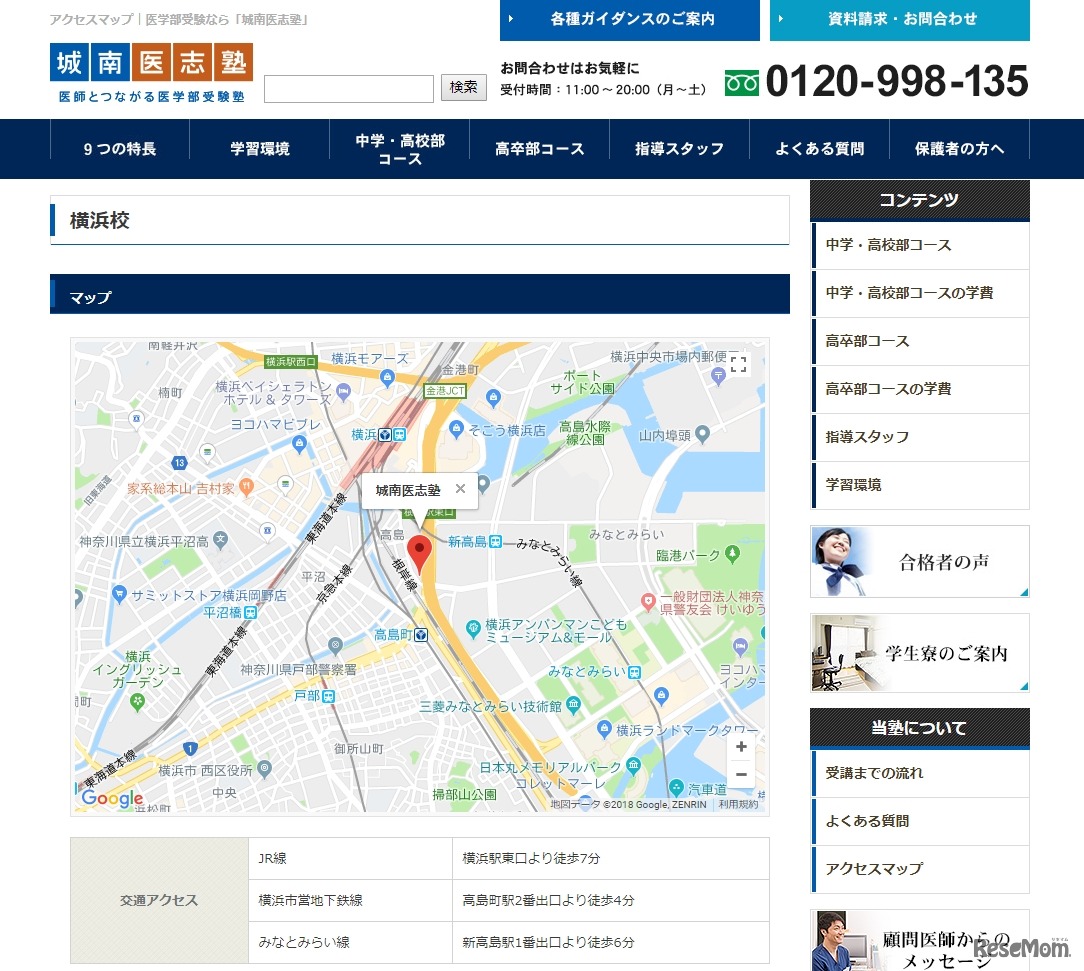This screenshot has width=1084, height=971.
Task: Open 保護者の方へ navigation item
Action: (960, 149)
